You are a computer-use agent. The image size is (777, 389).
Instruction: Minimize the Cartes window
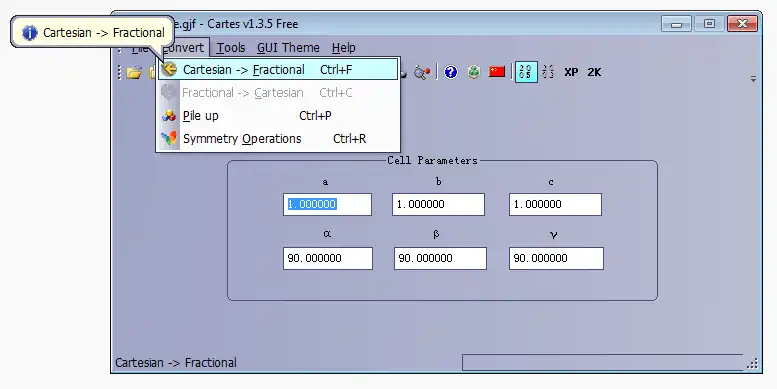[x=676, y=24]
